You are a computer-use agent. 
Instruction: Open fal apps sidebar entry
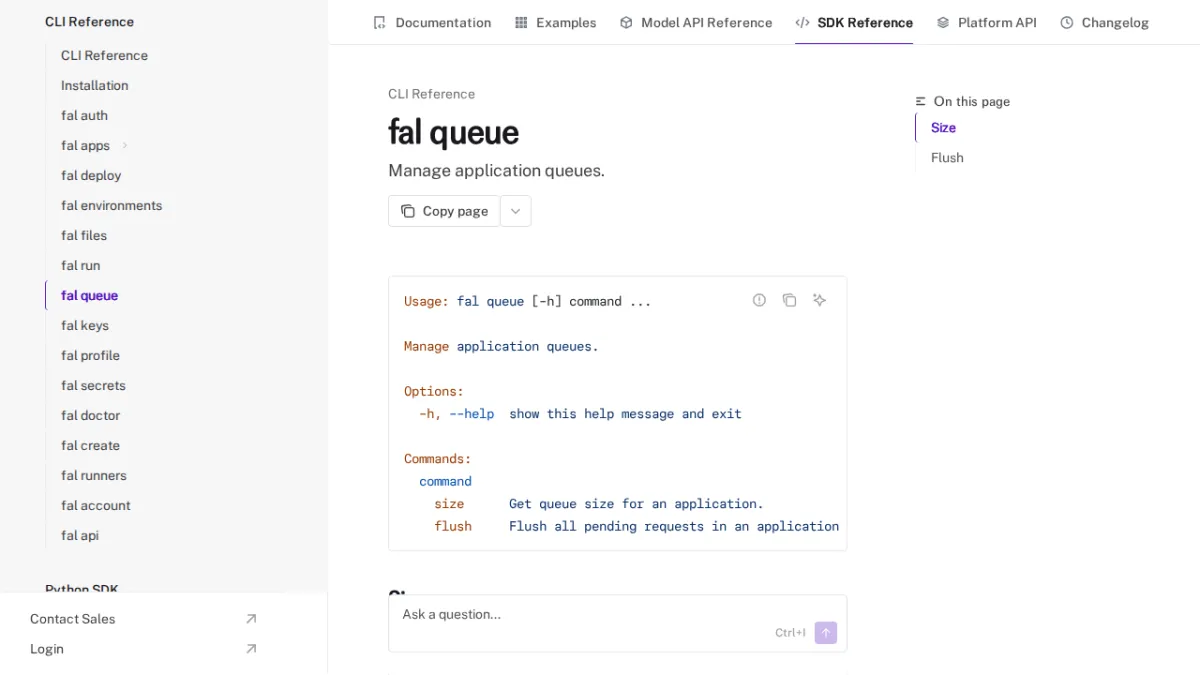(x=85, y=145)
